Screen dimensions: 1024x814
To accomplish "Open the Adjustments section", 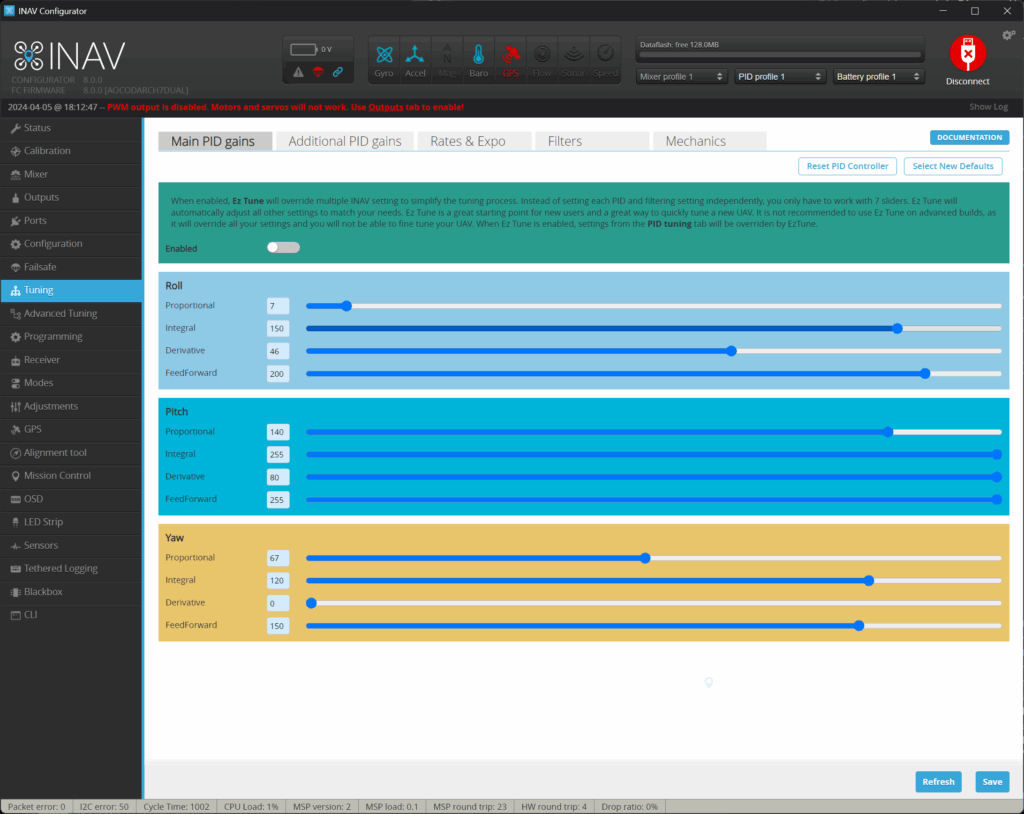I will click(71, 406).
